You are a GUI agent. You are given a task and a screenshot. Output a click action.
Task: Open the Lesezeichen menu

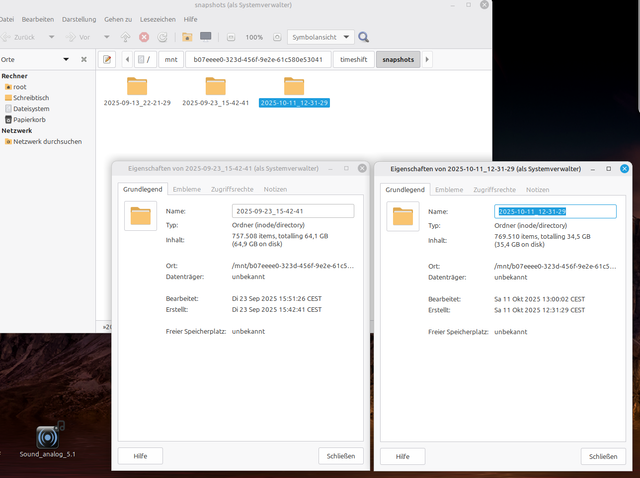[158, 19]
